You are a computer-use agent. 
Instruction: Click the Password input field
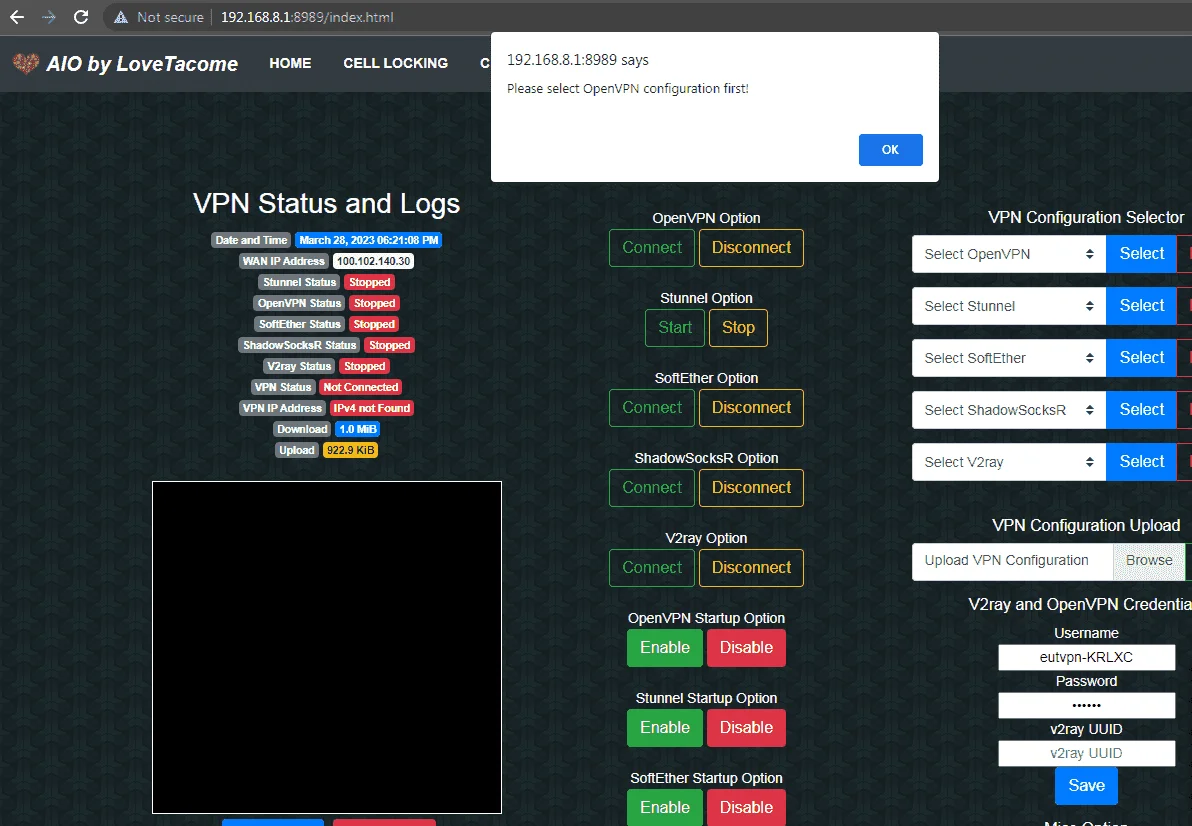coord(1086,705)
